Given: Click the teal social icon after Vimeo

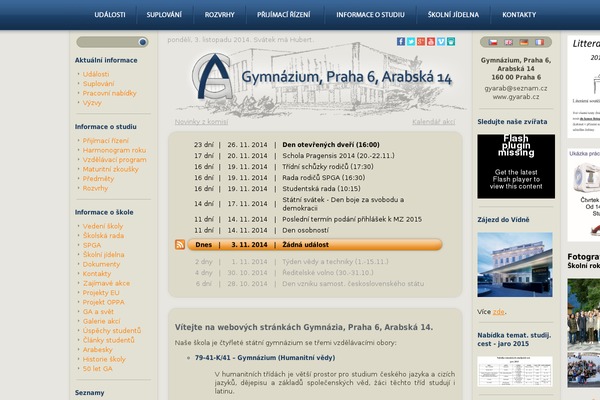Looking at the screenshot, I should [451, 41].
